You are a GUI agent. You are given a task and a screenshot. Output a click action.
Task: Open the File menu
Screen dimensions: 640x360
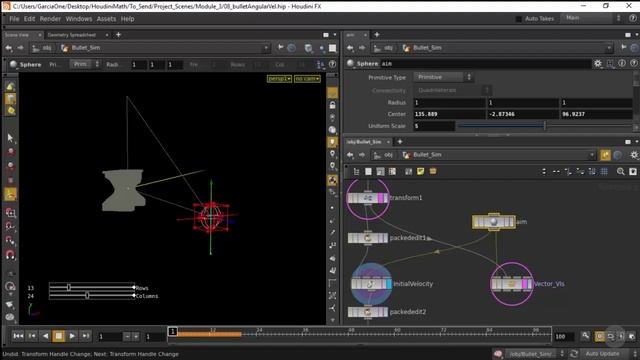coord(14,19)
